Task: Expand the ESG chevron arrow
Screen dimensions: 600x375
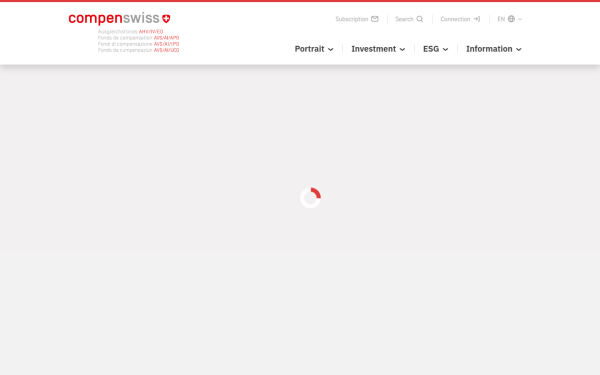Action: pos(445,49)
